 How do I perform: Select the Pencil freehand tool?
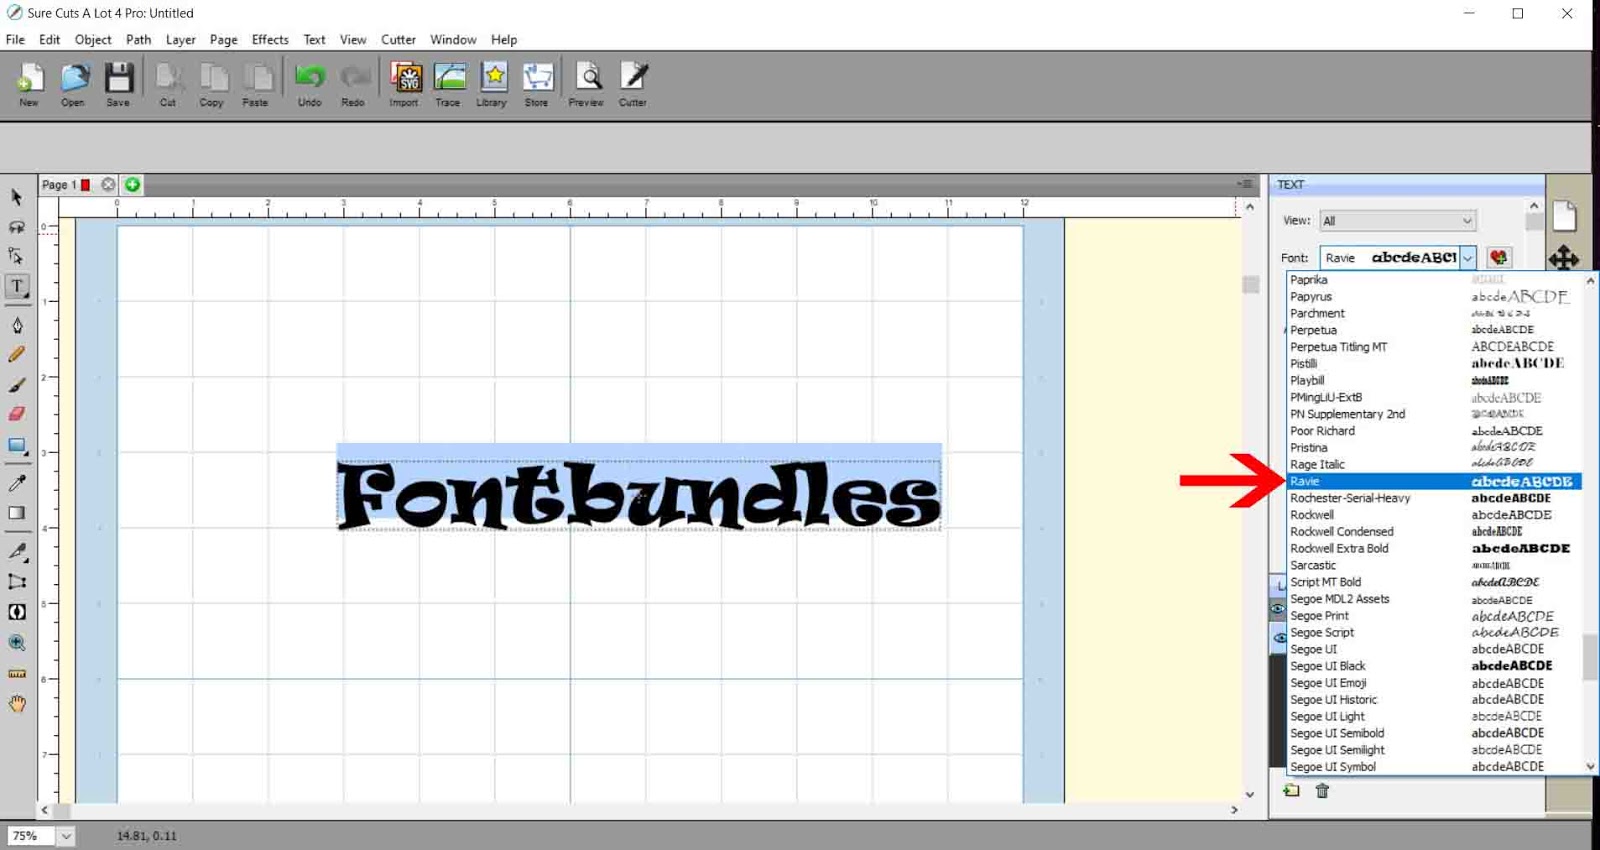pyautogui.click(x=17, y=354)
